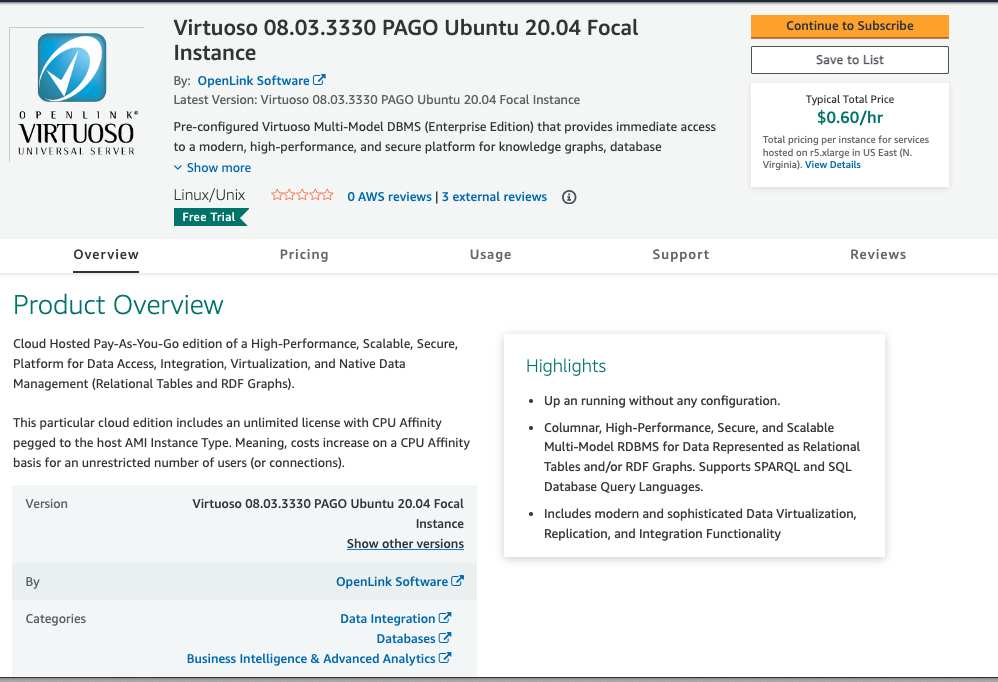Go to the Support tab
Image resolution: width=998 pixels, height=682 pixels.
point(680,254)
